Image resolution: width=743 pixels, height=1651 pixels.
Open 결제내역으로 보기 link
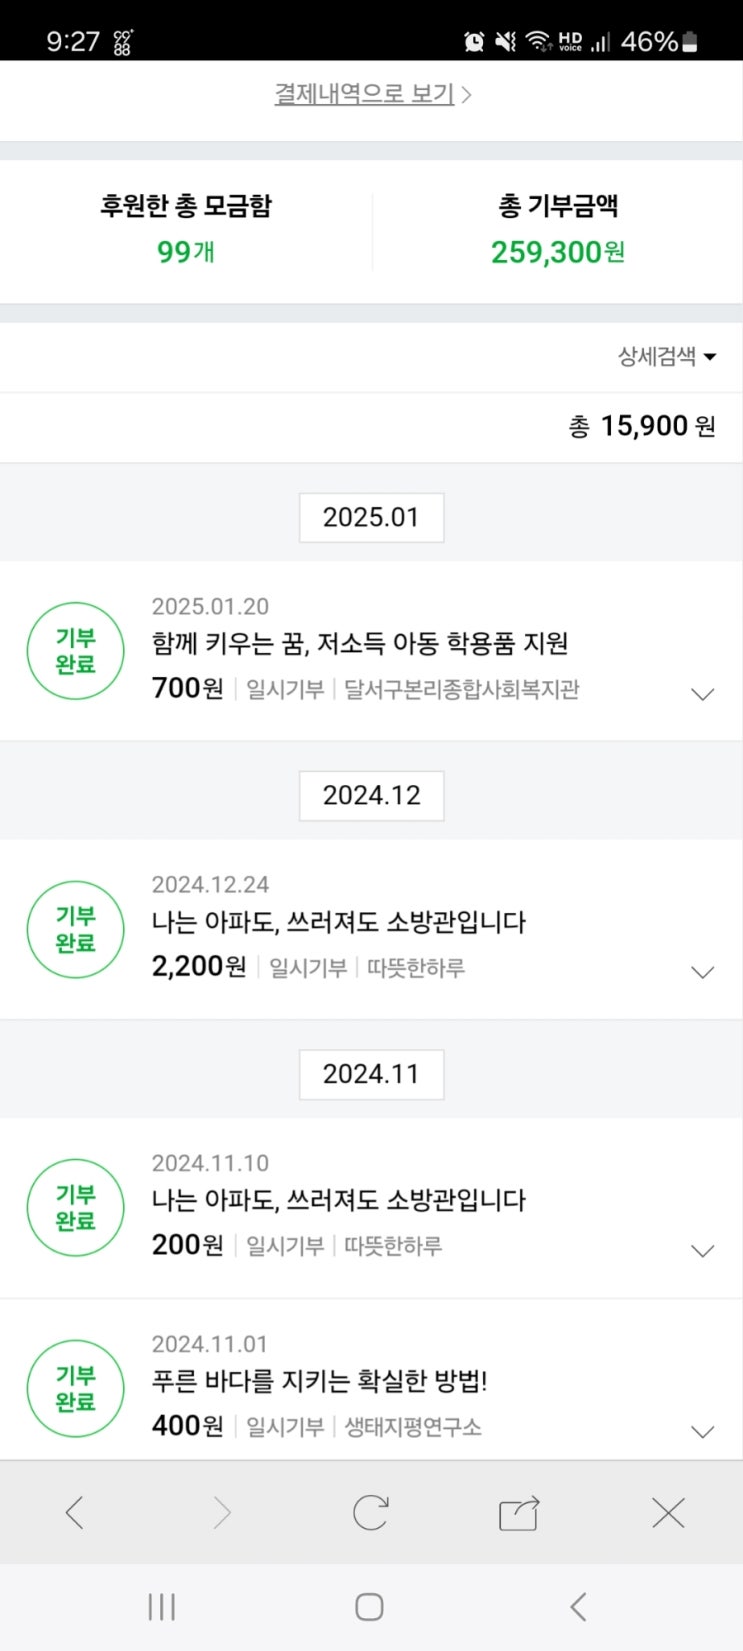[x=372, y=94]
